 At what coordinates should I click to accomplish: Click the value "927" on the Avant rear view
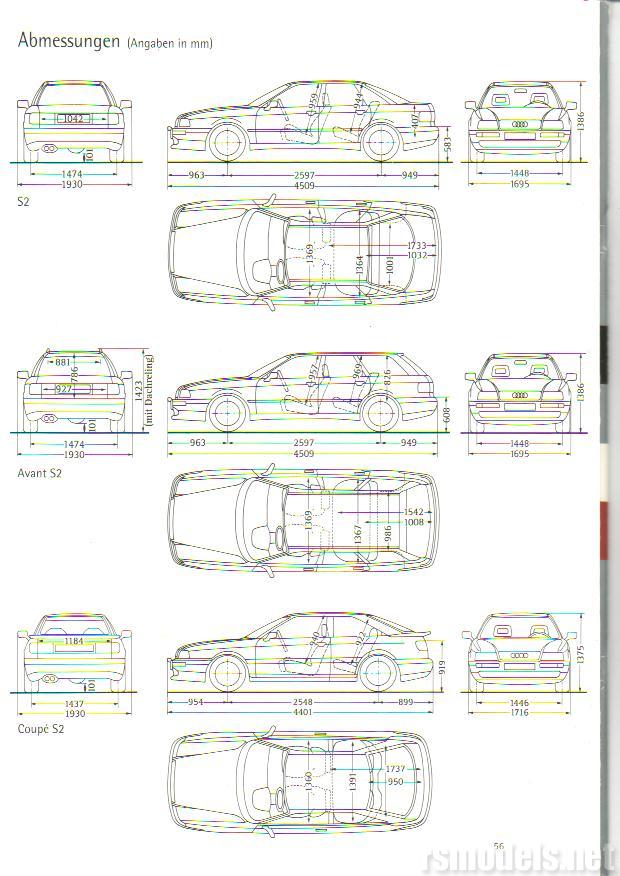64,389
